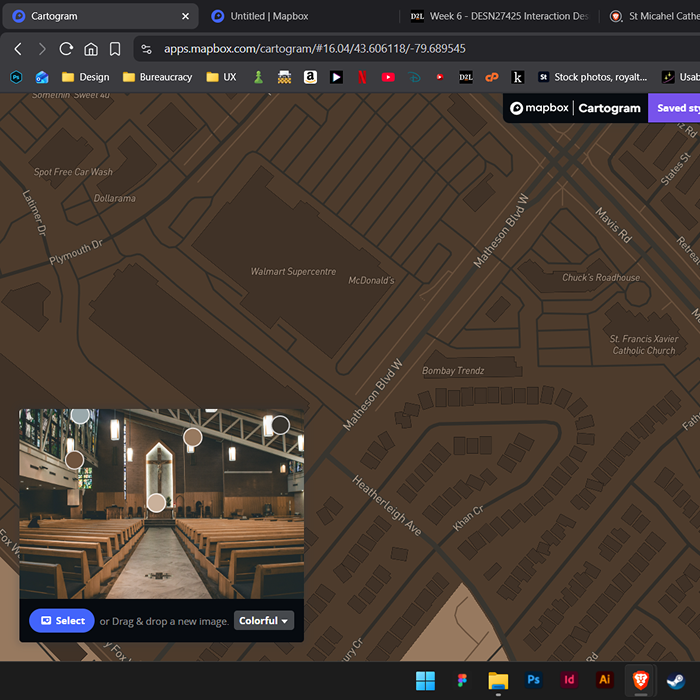Click the Chuck's Roadhouse map label
The width and height of the screenshot is (700, 700).
pyautogui.click(x=601, y=278)
